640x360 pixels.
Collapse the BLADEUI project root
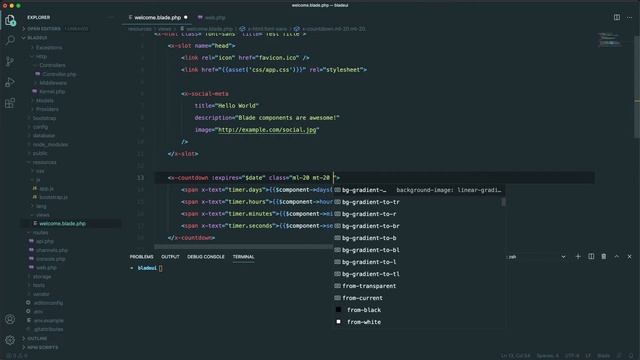pos(37,38)
